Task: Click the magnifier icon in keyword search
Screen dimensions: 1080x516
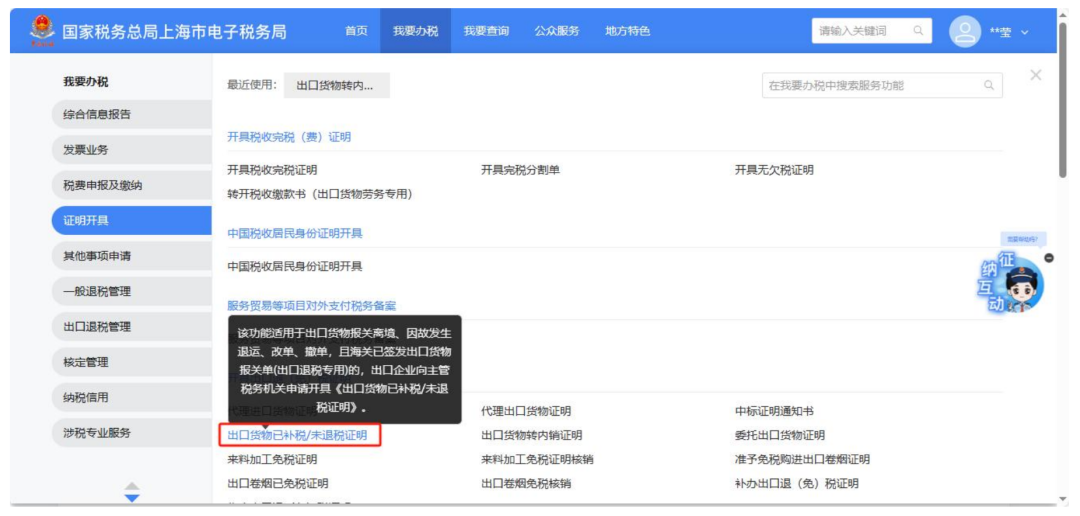Action: click(x=918, y=31)
